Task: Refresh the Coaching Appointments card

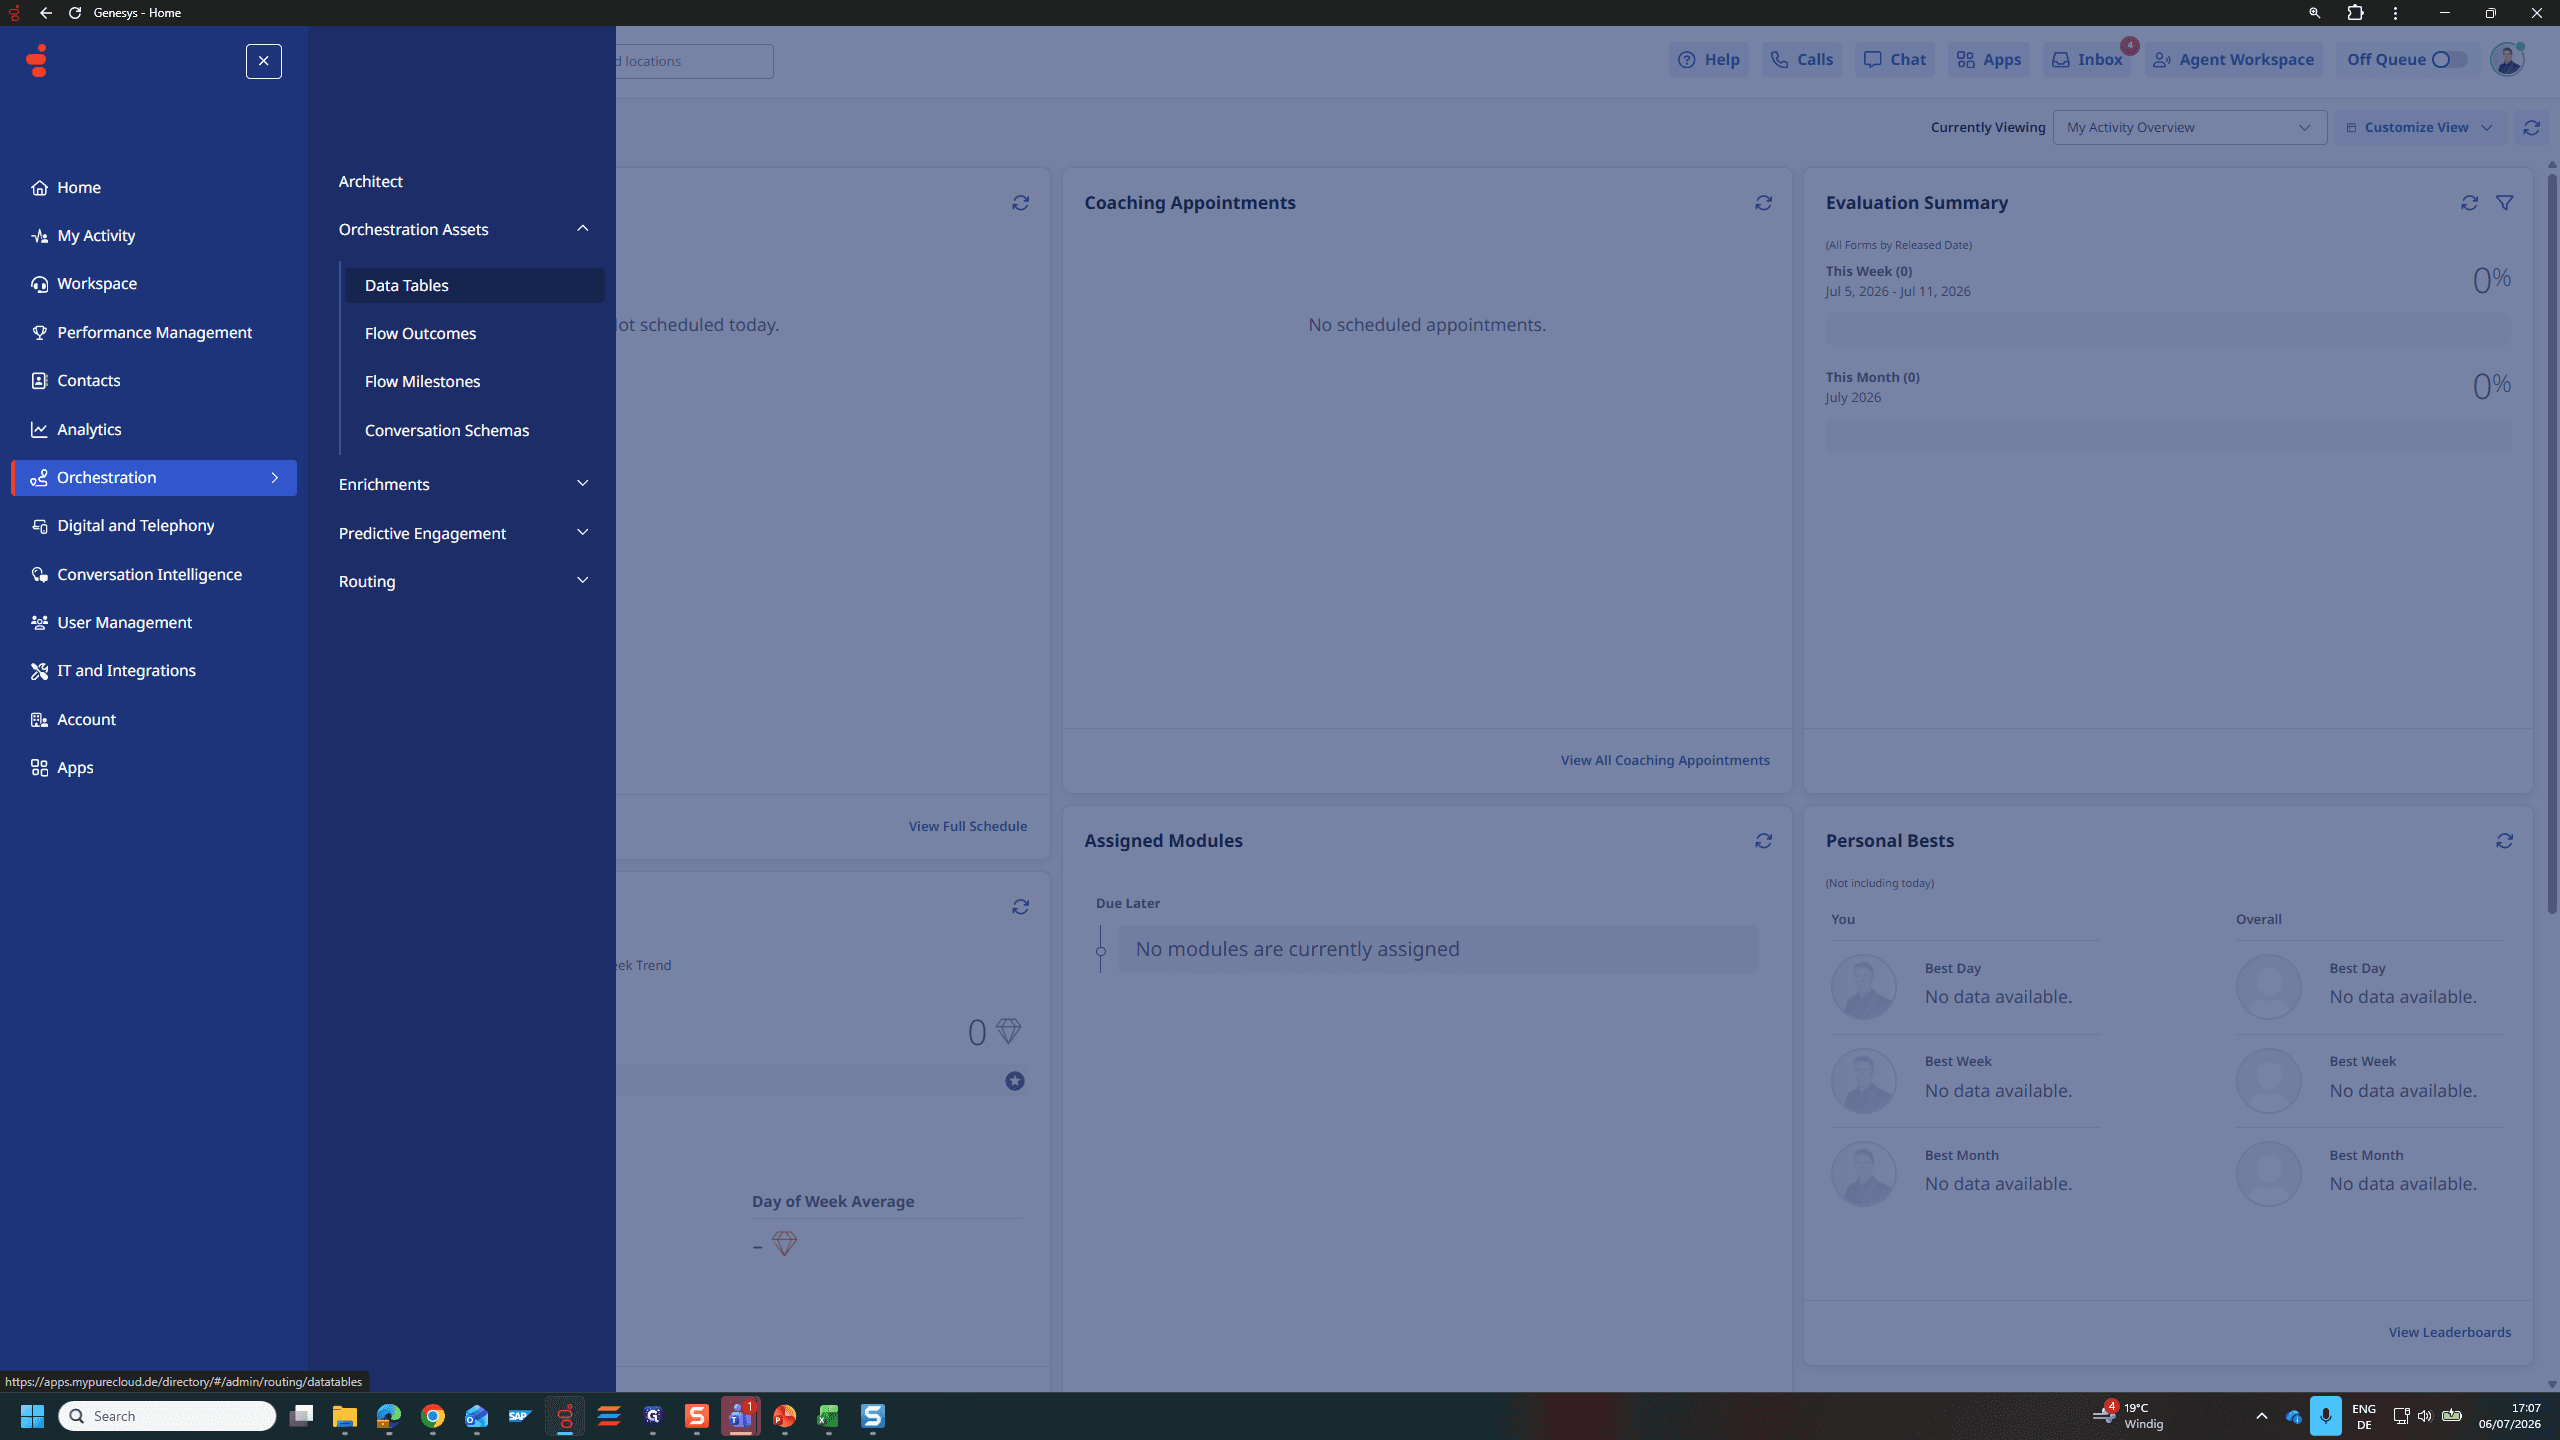Action: click(x=1763, y=203)
